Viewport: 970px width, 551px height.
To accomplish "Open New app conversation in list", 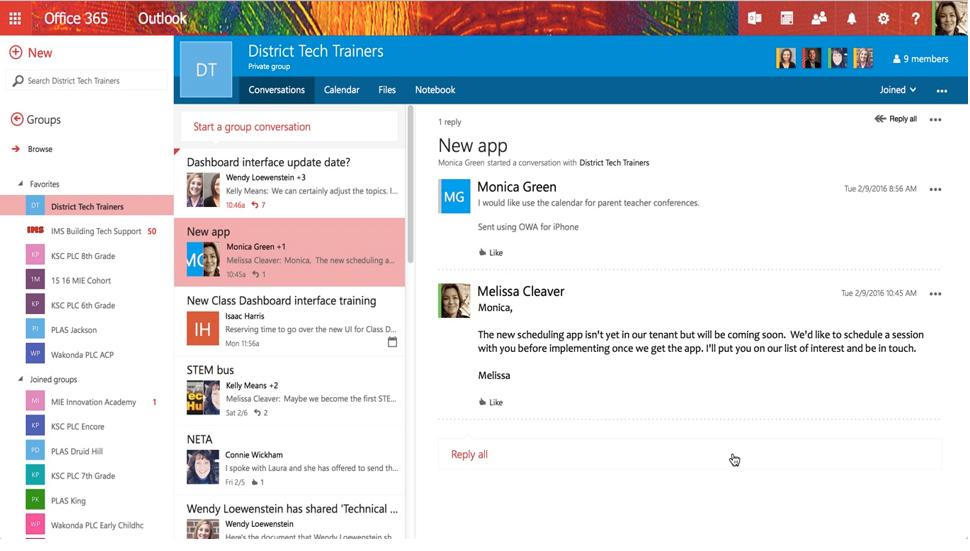I will pos(290,252).
